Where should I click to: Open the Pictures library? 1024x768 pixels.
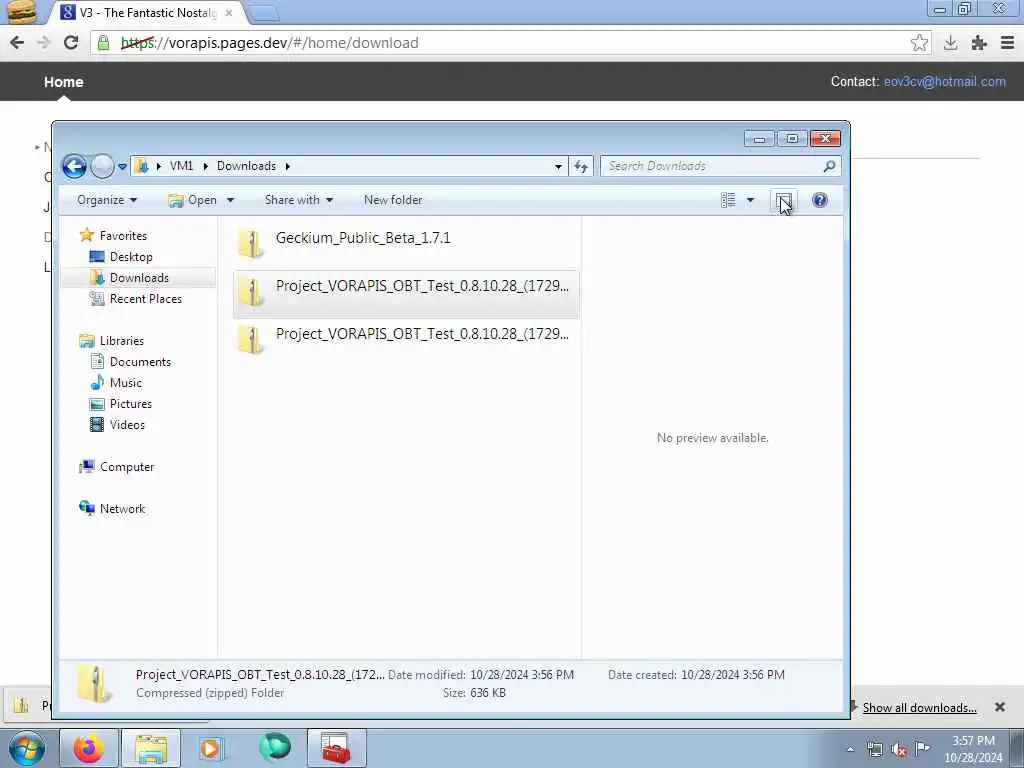(x=120, y=404)
